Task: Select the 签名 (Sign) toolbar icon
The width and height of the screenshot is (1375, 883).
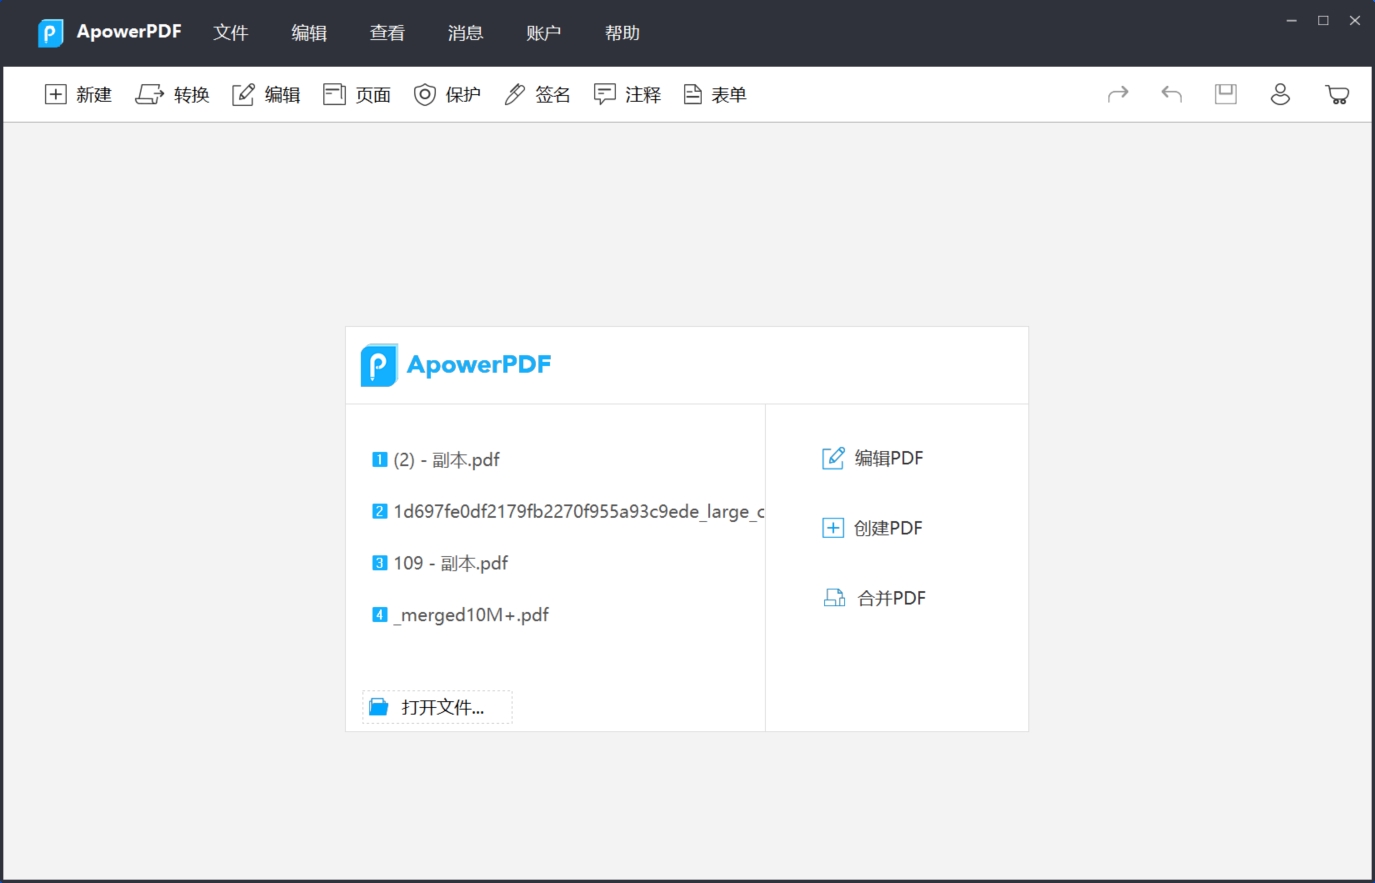Action: tap(537, 94)
